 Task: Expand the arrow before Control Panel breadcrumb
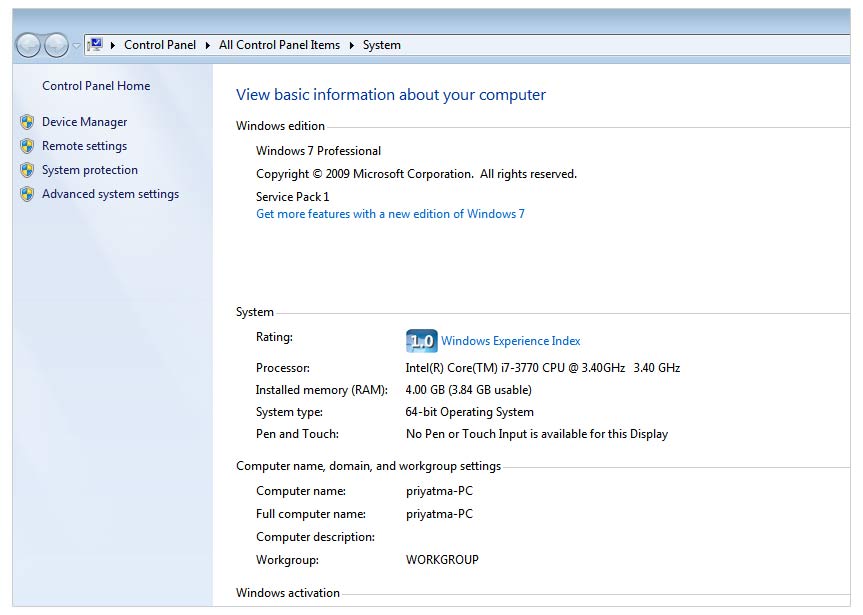point(113,45)
